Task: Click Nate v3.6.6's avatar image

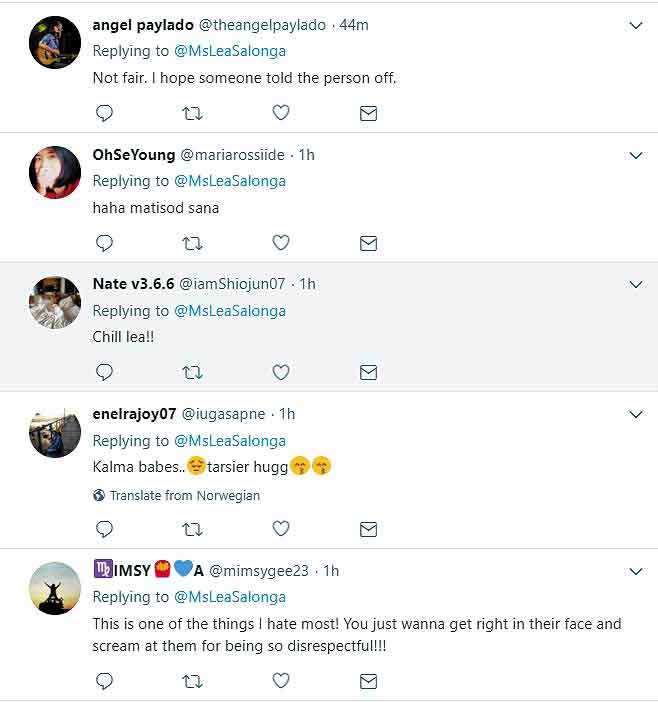Action: (55, 301)
